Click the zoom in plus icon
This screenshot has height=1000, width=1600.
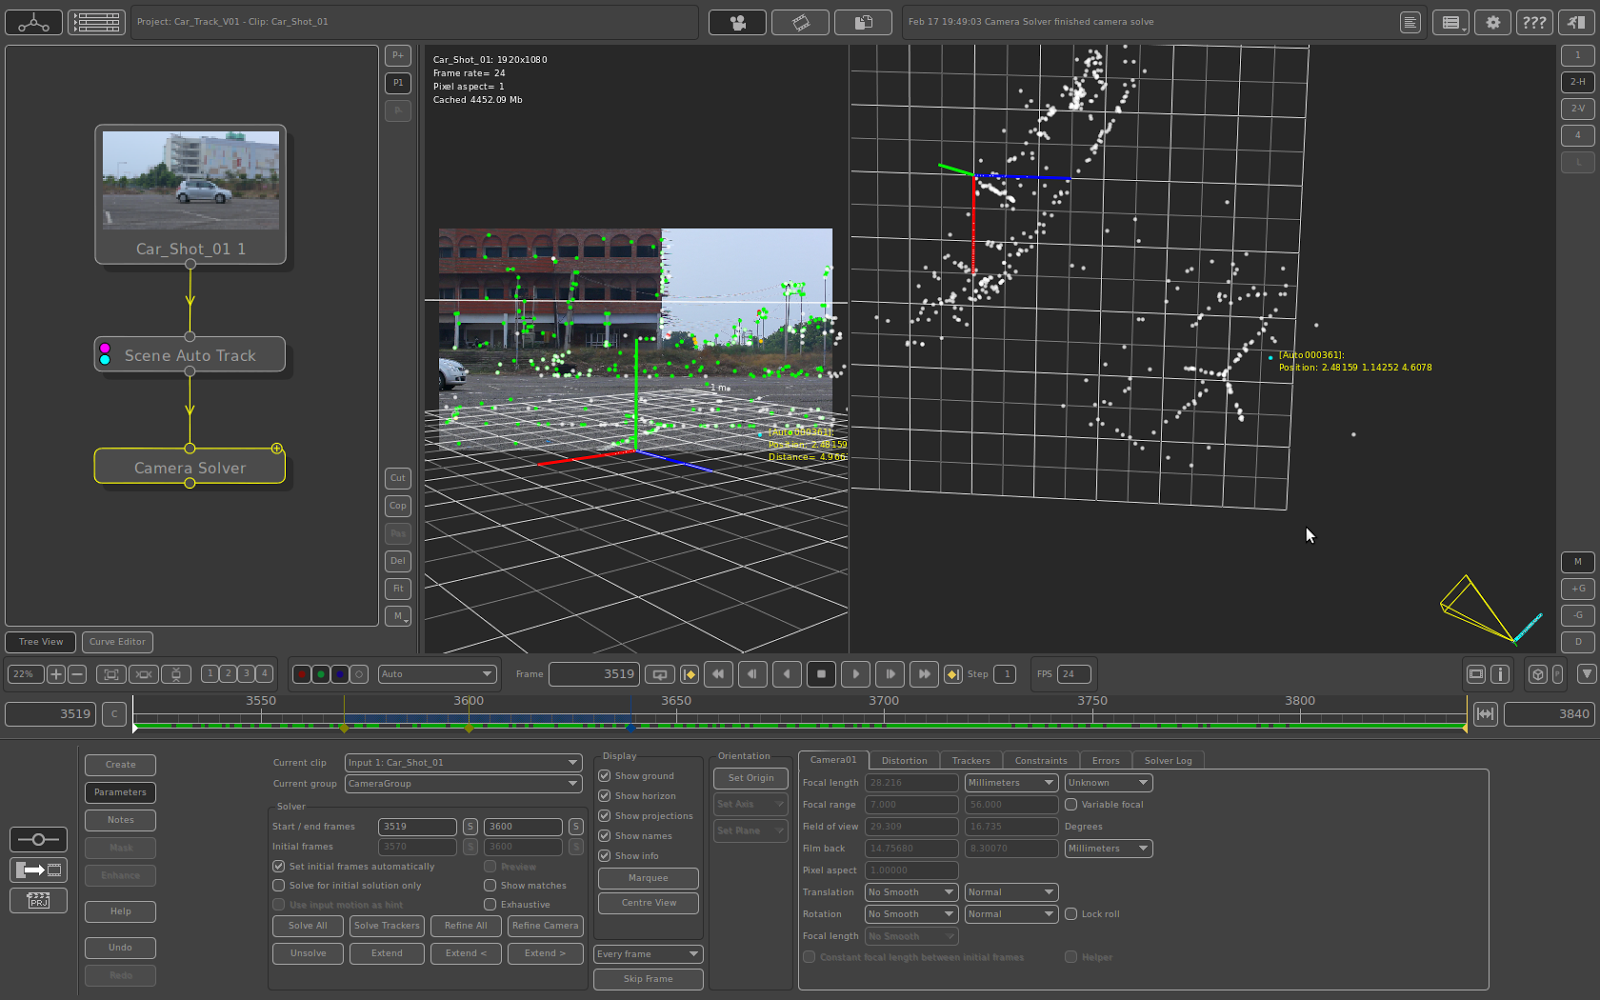[56, 674]
